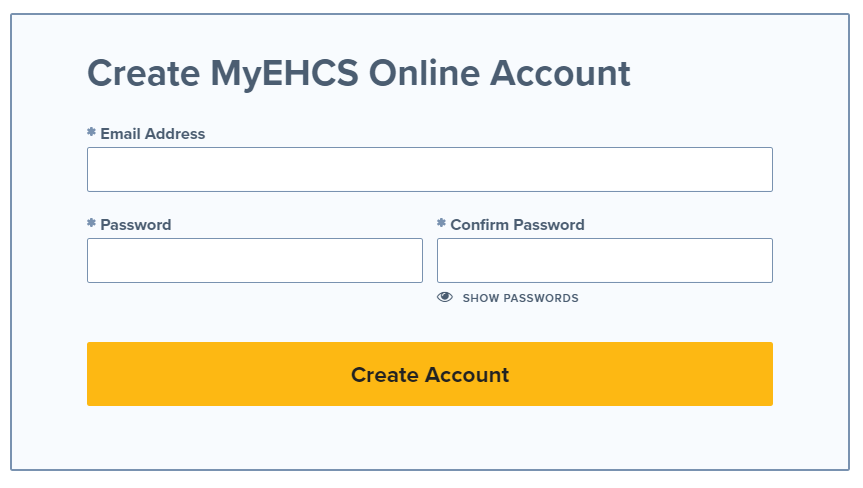This screenshot has width=863, height=488.
Task: Click the required asterisk beside Email Address
Action: tap(91, 132)
